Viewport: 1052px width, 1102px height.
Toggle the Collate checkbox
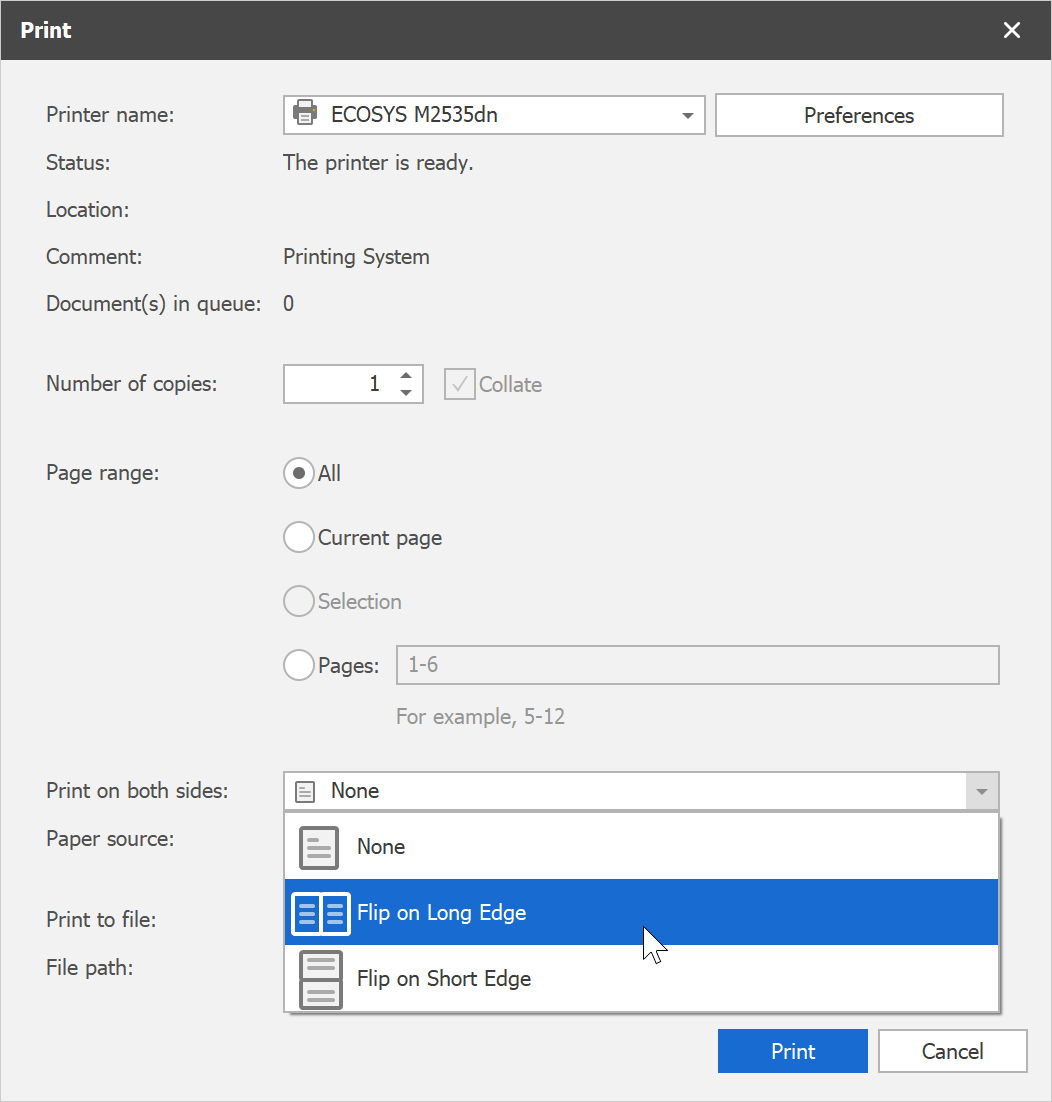click(459, 385)
